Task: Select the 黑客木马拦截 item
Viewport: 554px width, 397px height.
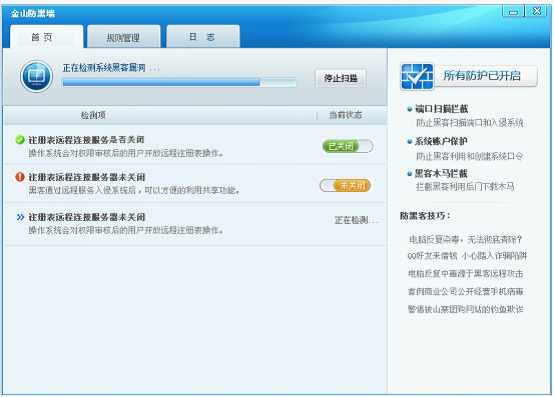Action: 441,173
